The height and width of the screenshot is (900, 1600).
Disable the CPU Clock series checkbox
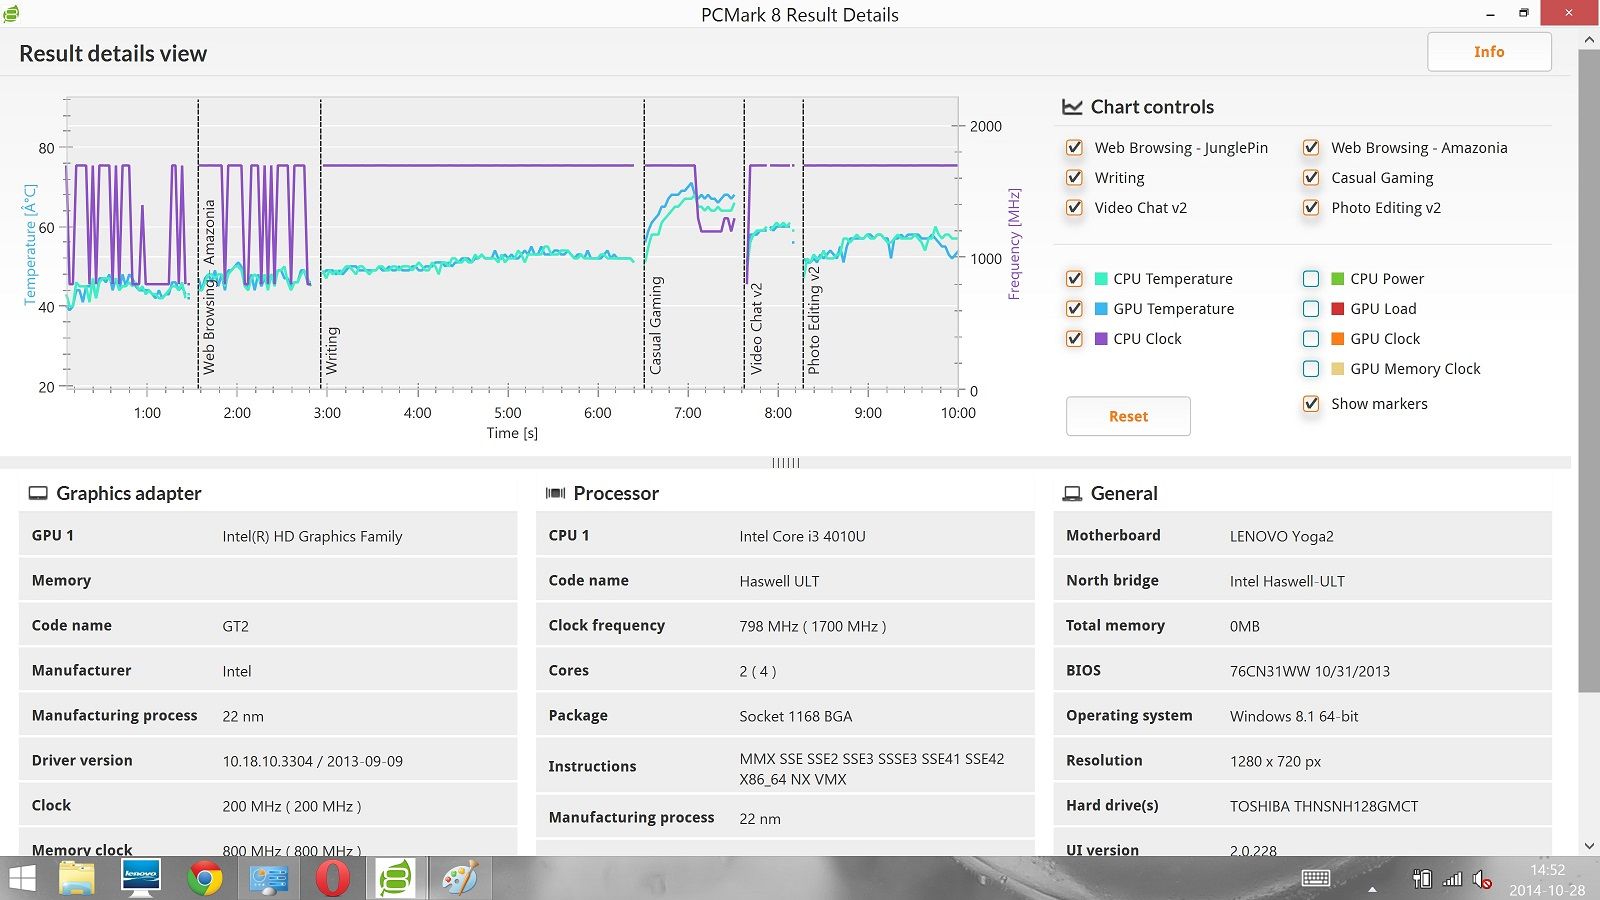1074,339
